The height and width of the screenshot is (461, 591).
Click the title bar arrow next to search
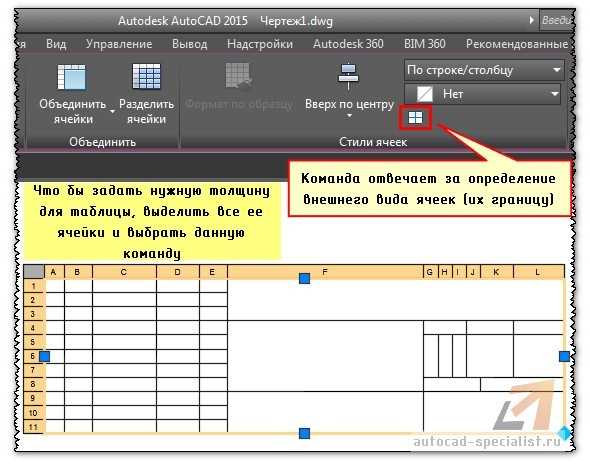coord(531,20)
